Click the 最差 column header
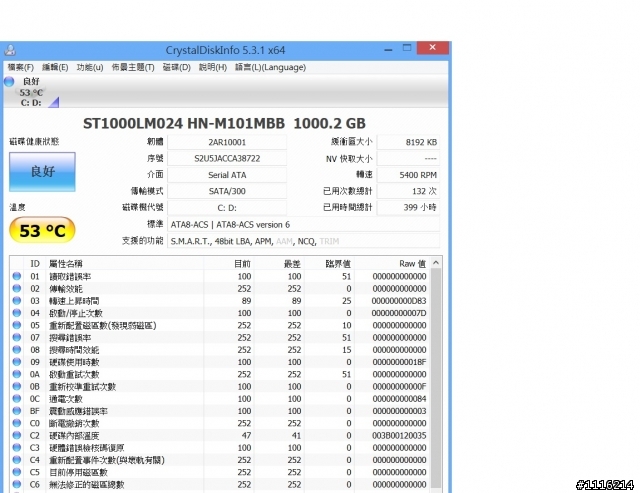This screenshot has width=640, height=493. (x=278, y=264)
